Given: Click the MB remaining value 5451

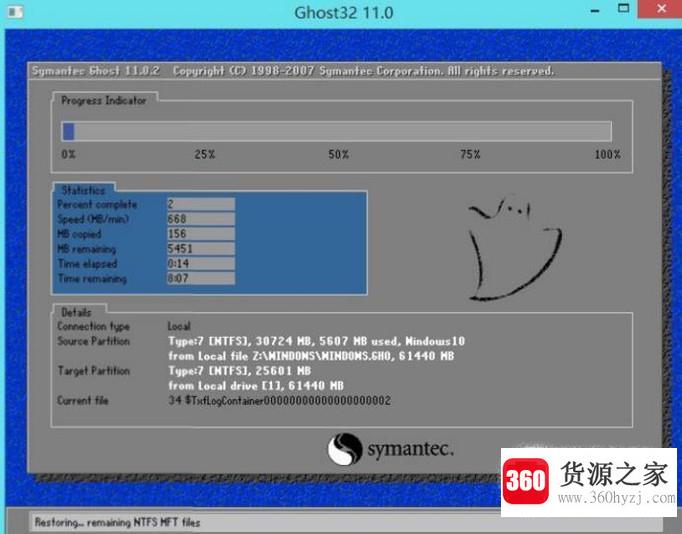Looking at the screenshot, I should pyautogui.click(x=201, y=248).
